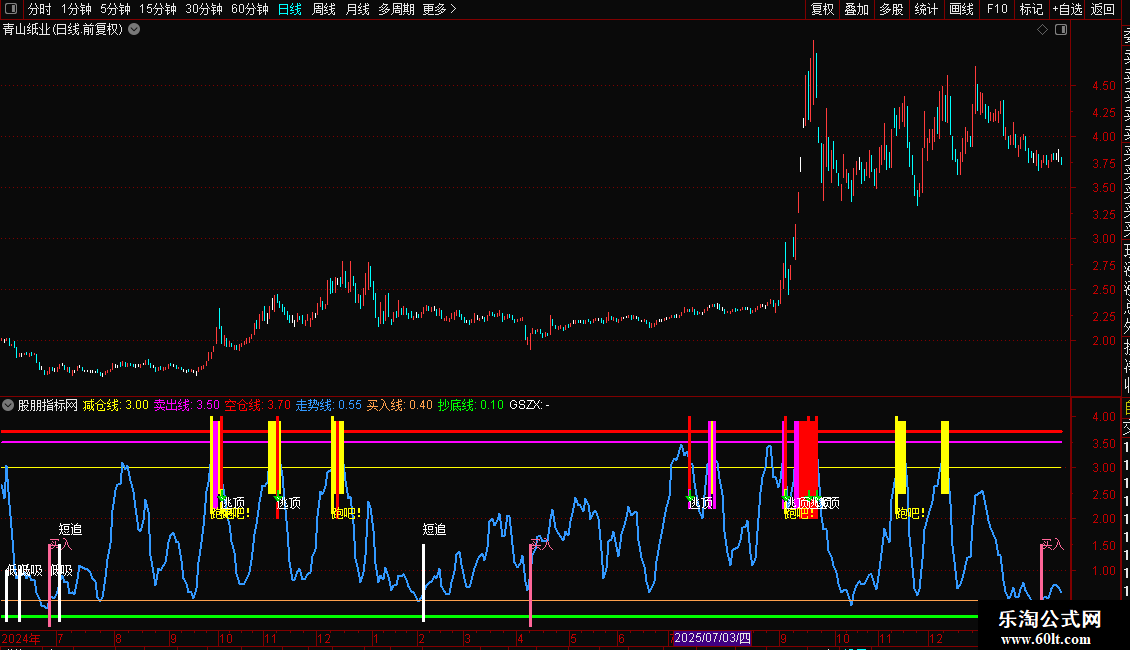Click the 2025/07/03/四 date marker
1130x650 pixels.
click(x=712, y=638)
